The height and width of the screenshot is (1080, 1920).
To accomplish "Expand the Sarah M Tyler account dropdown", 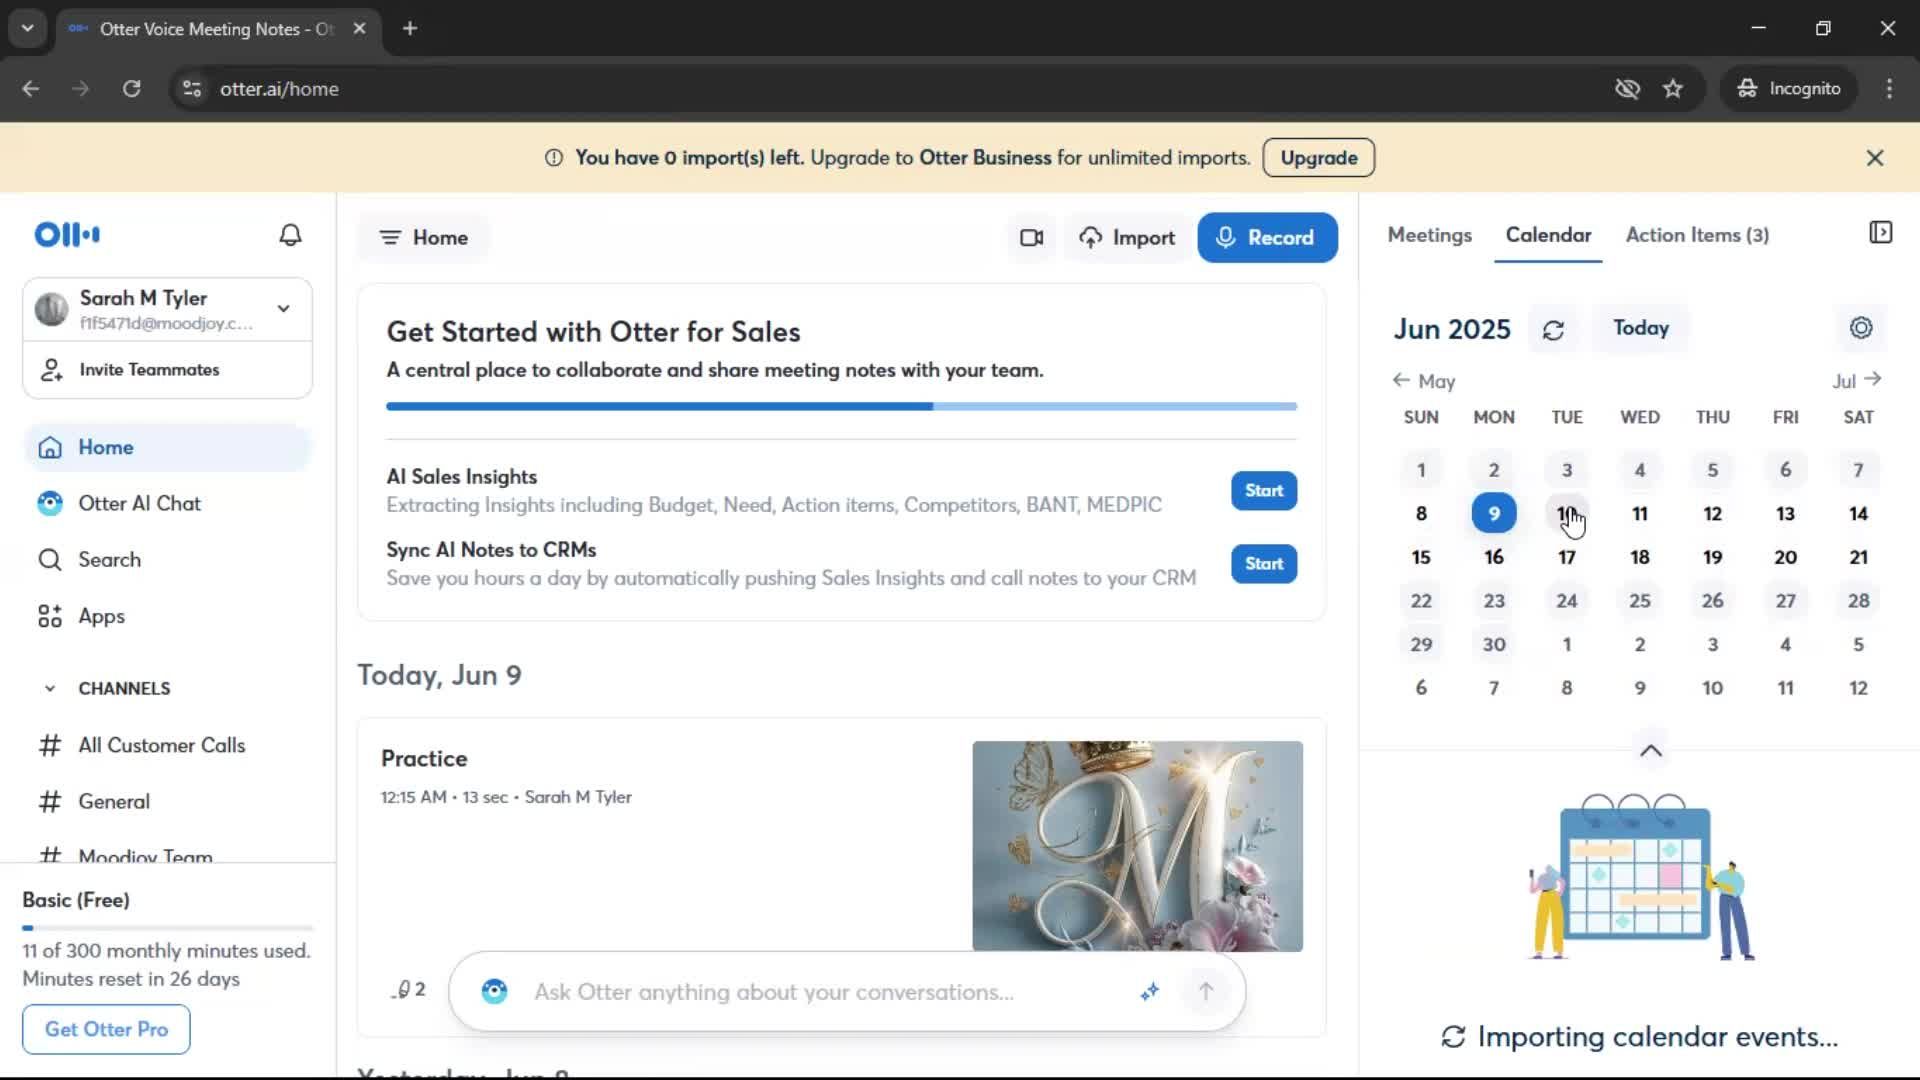I will coord(284,309).
